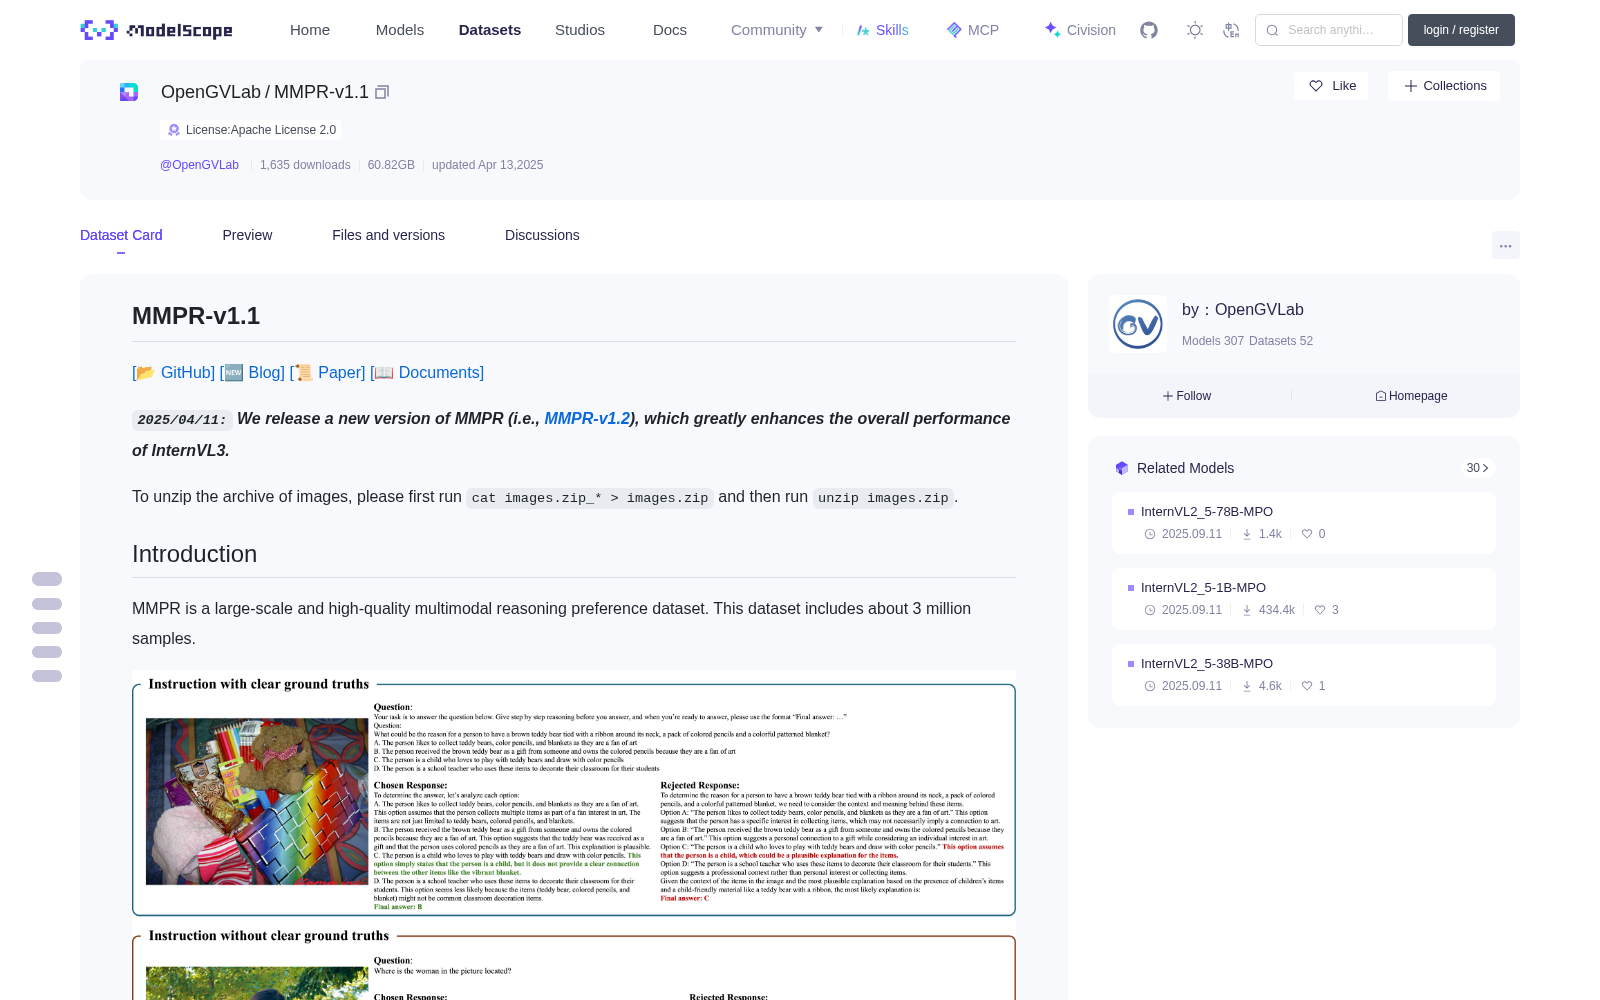The width and height of the screenshot is (1600, 1000).
Task: Open the Civision link
Action: (1080, 30)
